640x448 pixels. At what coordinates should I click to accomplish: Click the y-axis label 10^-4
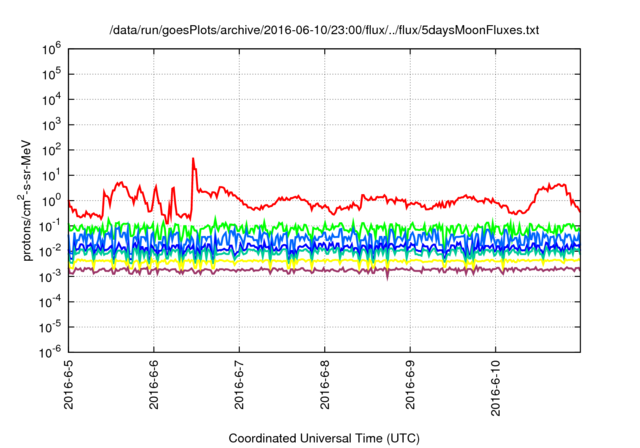(x=51, y=303)
